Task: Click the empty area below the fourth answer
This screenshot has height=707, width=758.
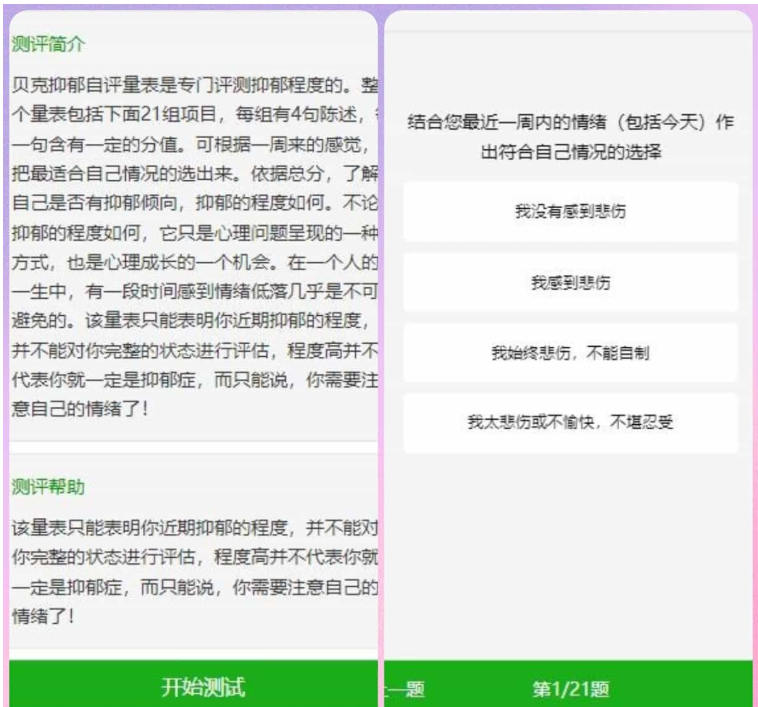Action: tap(570, 550)
